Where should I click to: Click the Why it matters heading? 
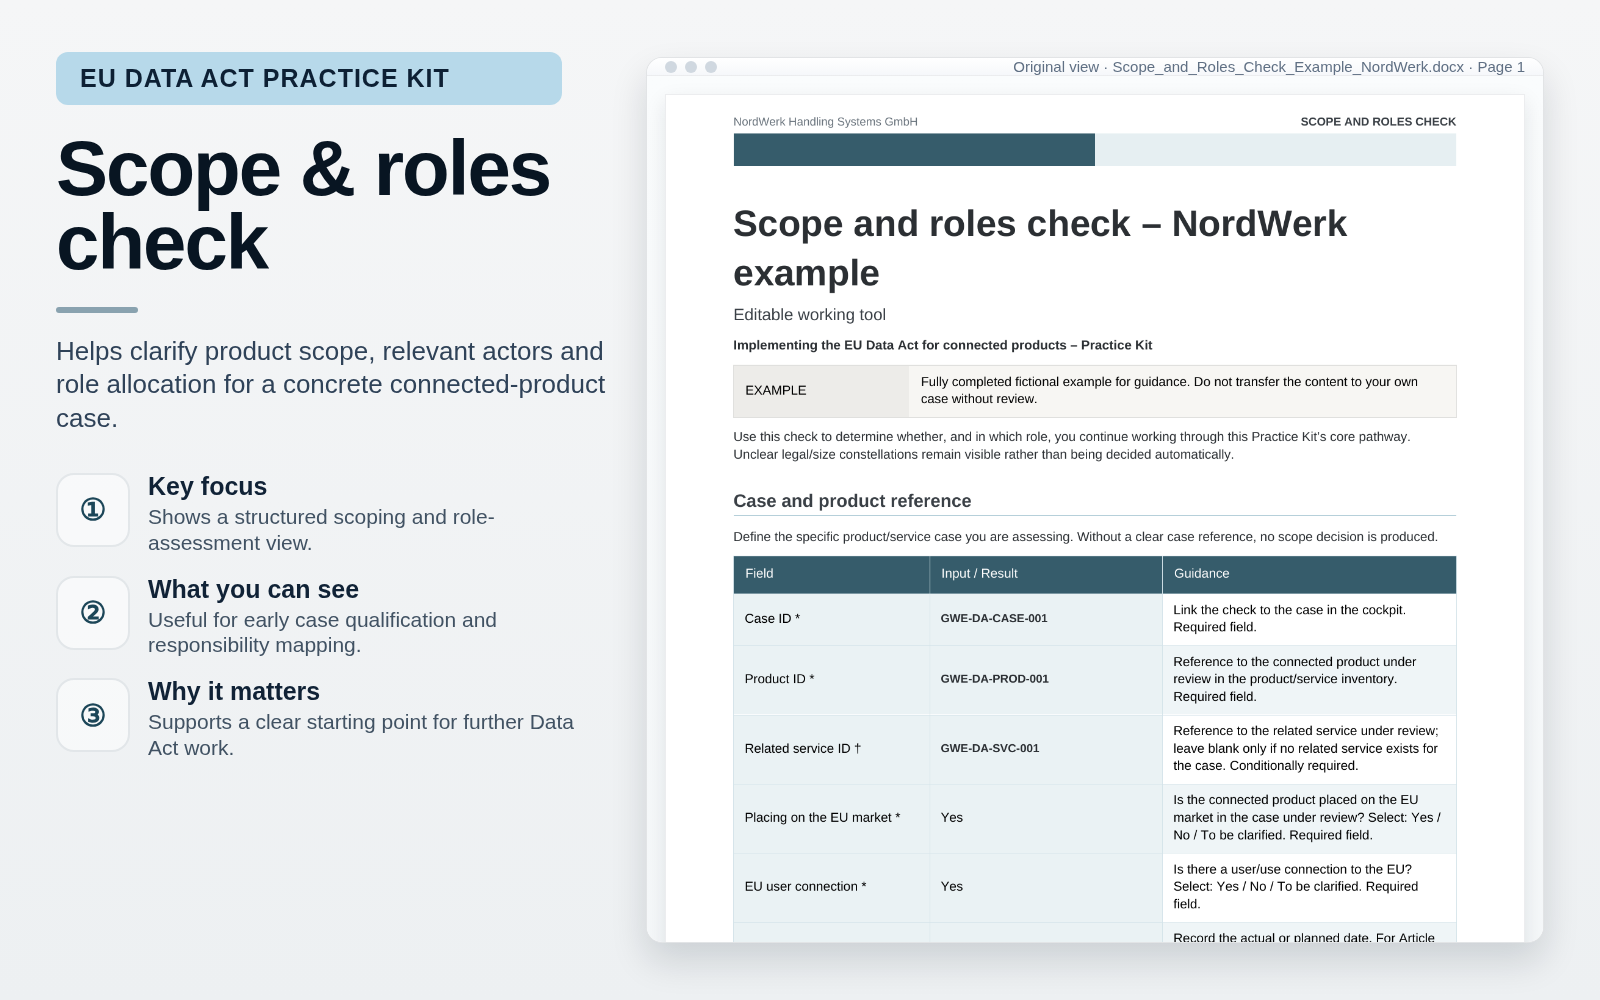click(234, 691)
